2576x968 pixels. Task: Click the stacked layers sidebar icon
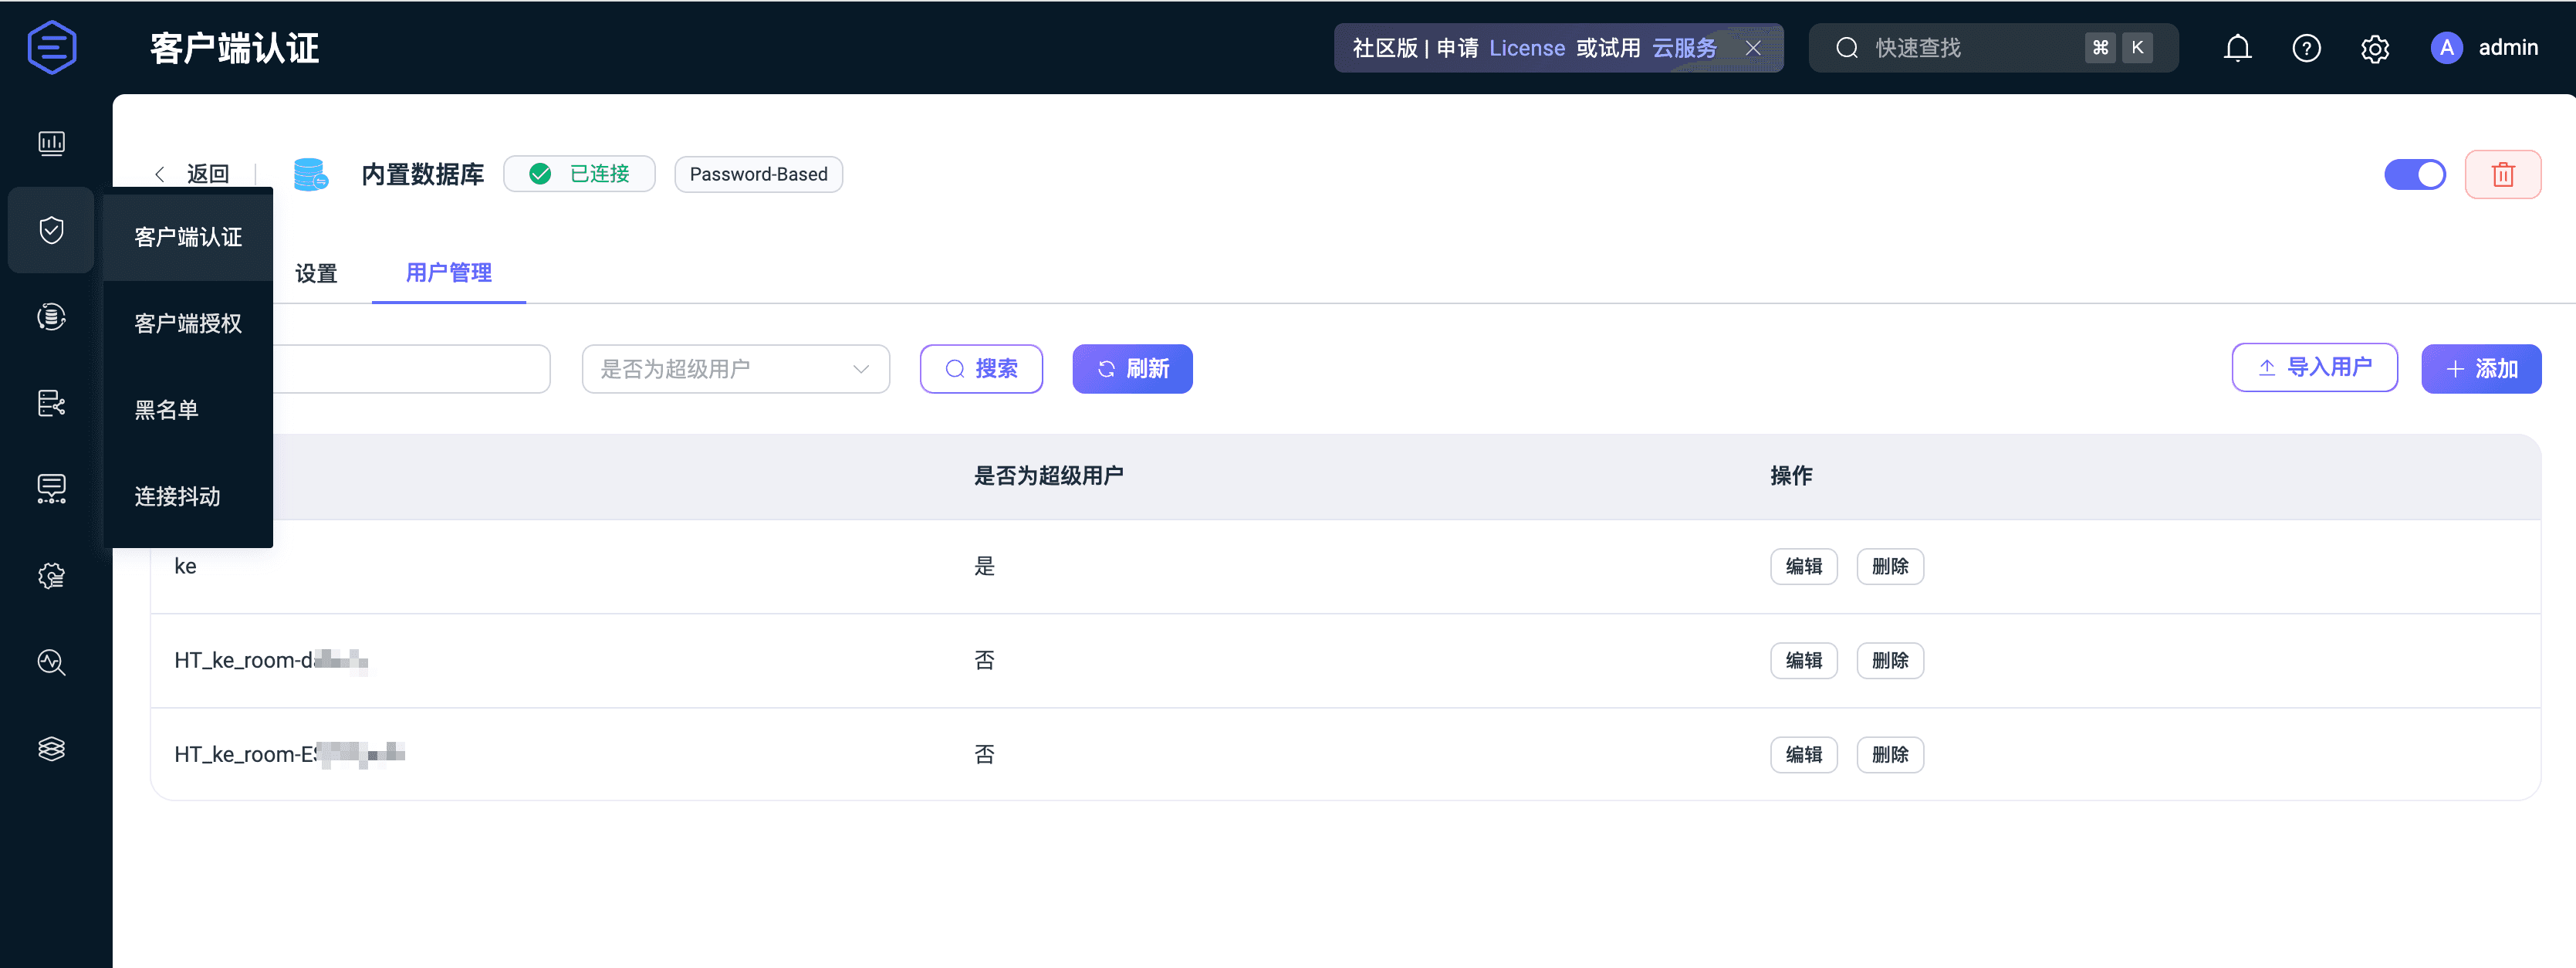click(x=51, y=749)
